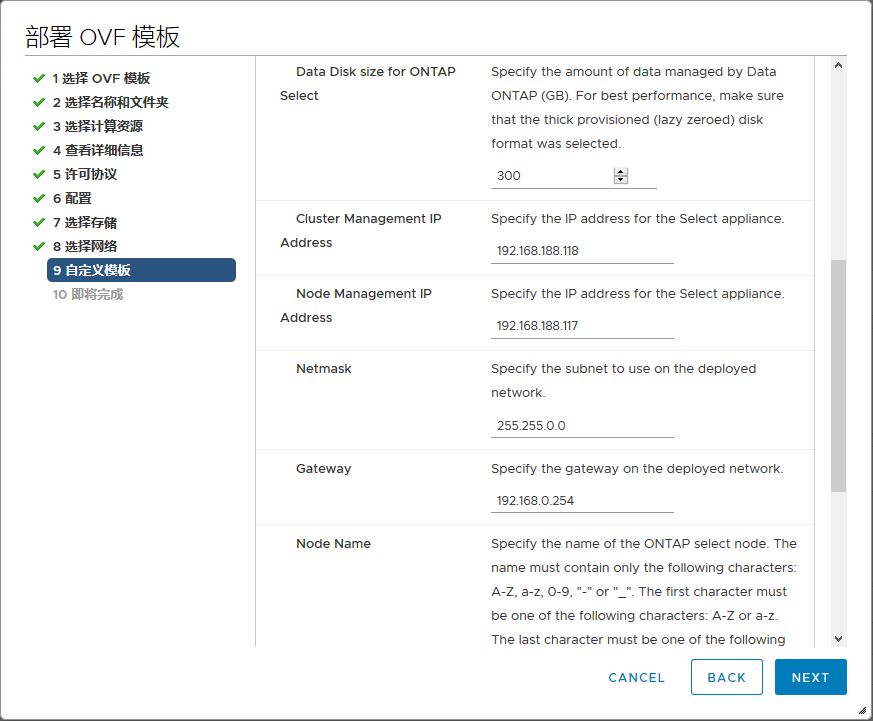The image size is (873, 721).
Task: Go to step 4 查看详细信息
Action: click(x=98, y=150)
